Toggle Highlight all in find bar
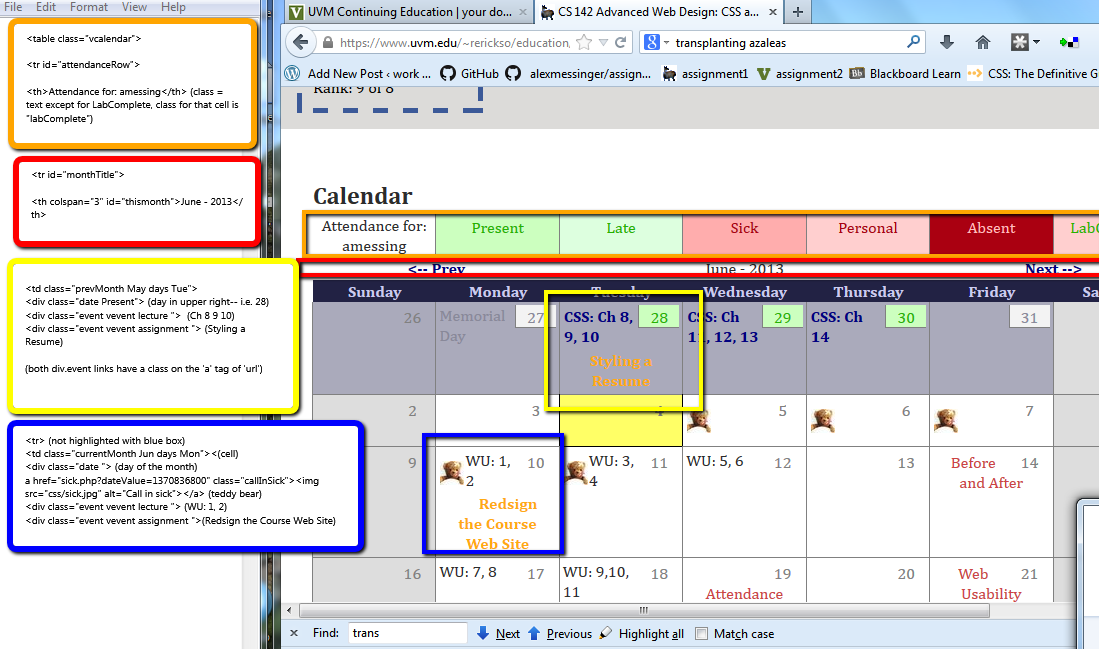Image resolution: width=1099 pixels, height=649 pixels. coord(643,633)
